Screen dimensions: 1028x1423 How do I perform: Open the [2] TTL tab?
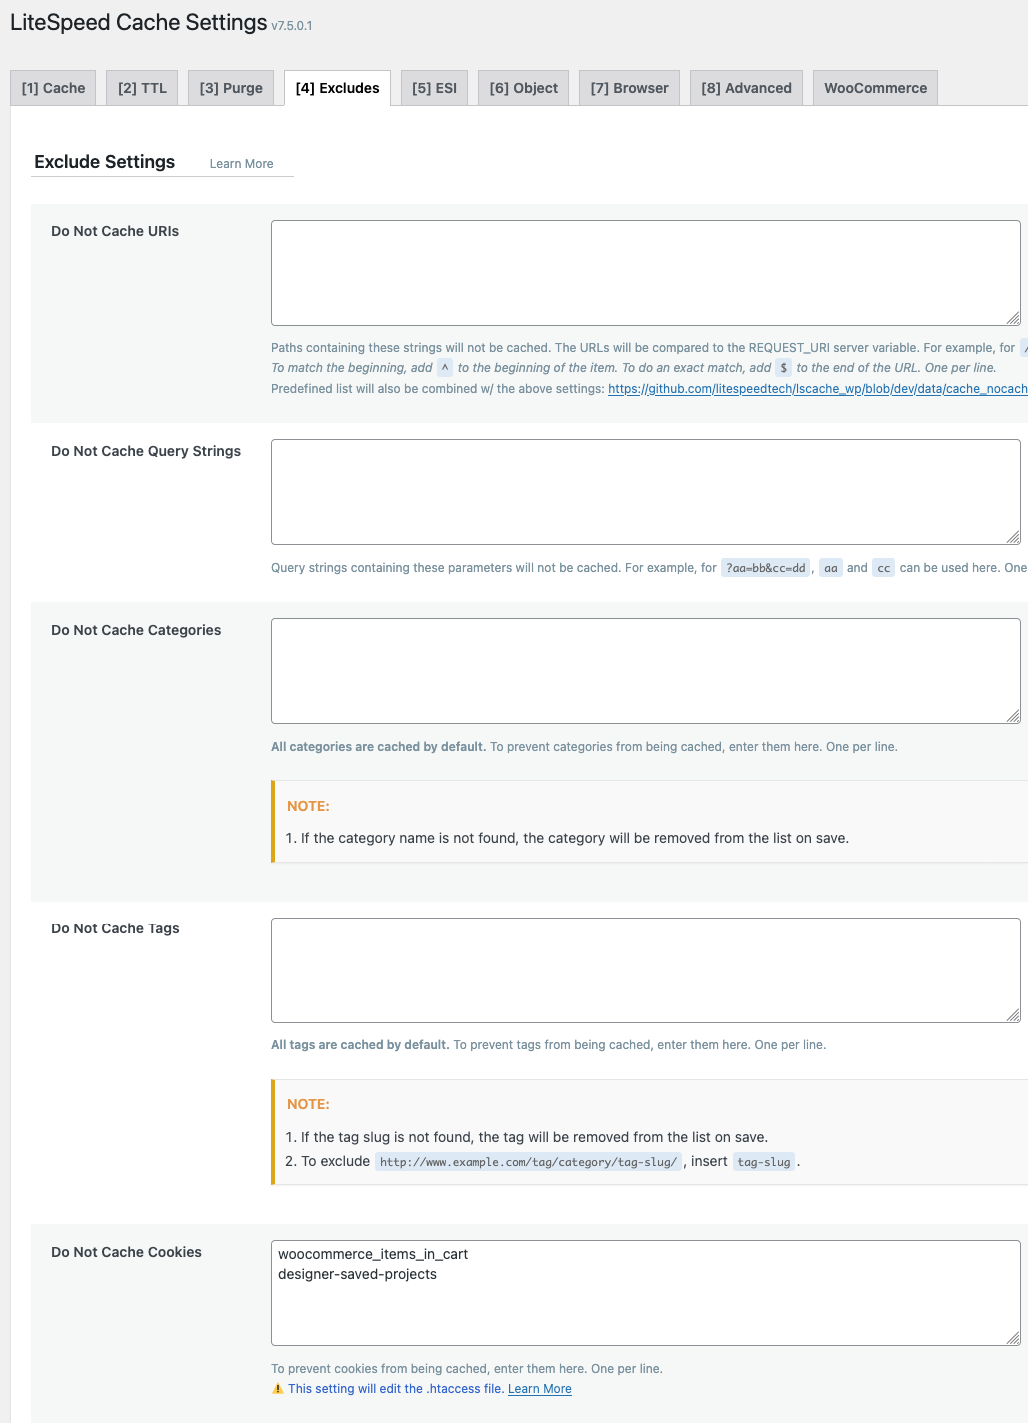click(x=142, y=88)
